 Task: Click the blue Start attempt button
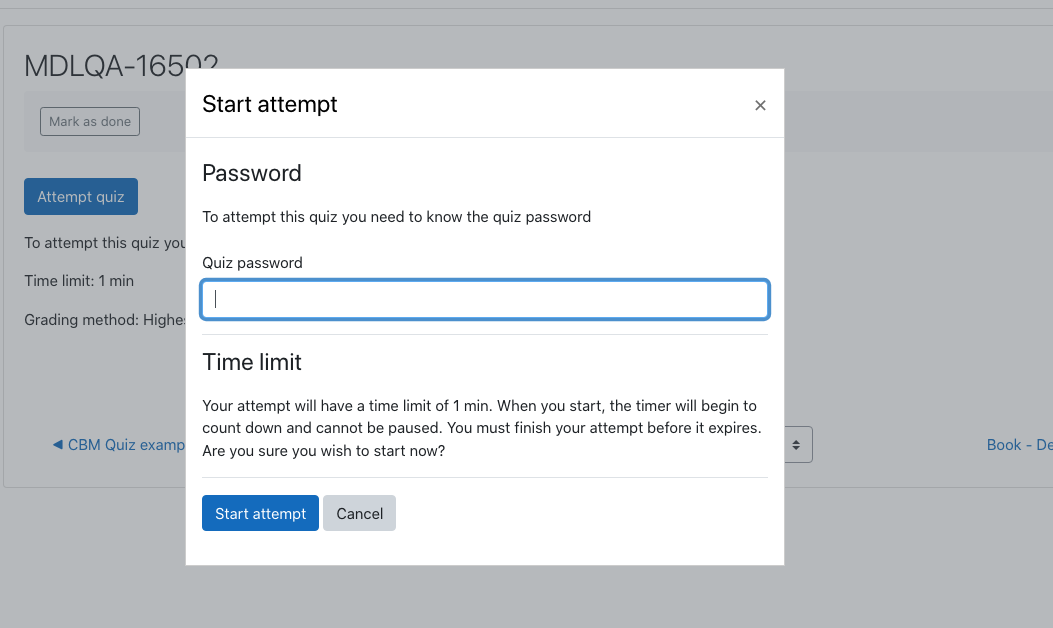(x=261, y=513)
